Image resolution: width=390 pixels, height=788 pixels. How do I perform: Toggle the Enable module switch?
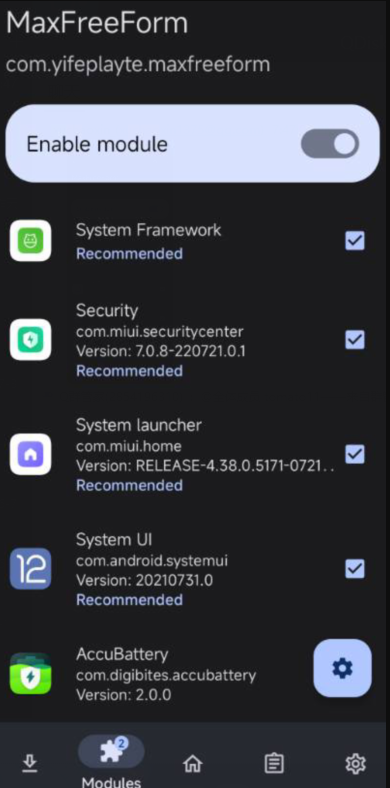point(330,144)
